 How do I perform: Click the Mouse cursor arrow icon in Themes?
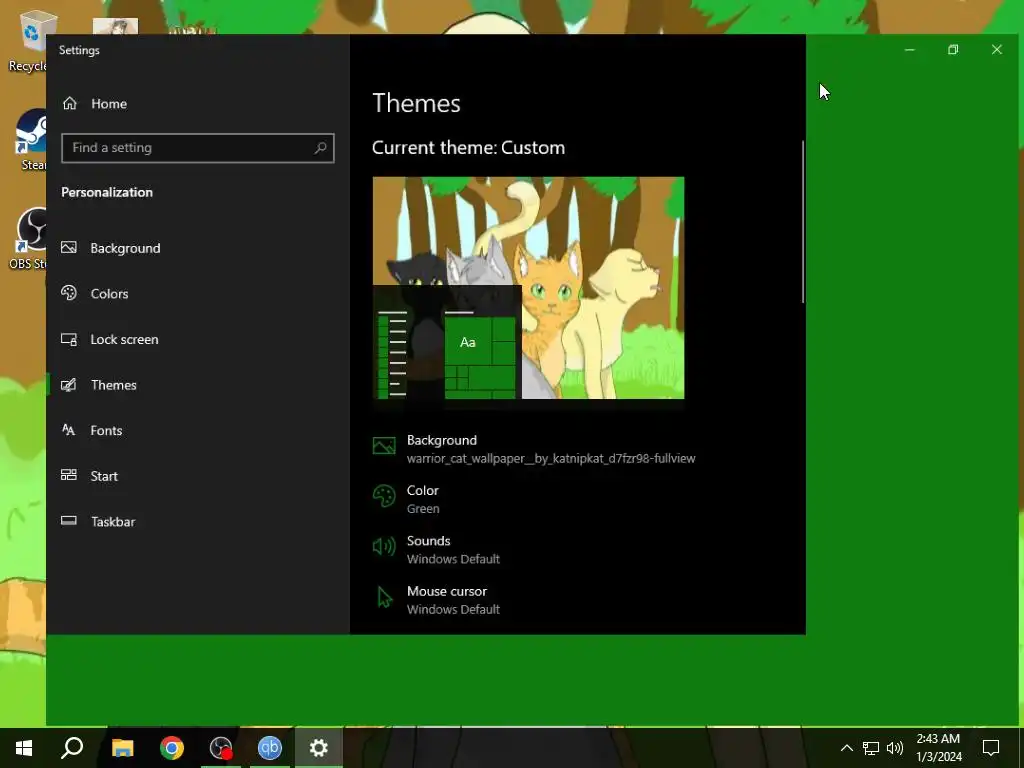385,598
